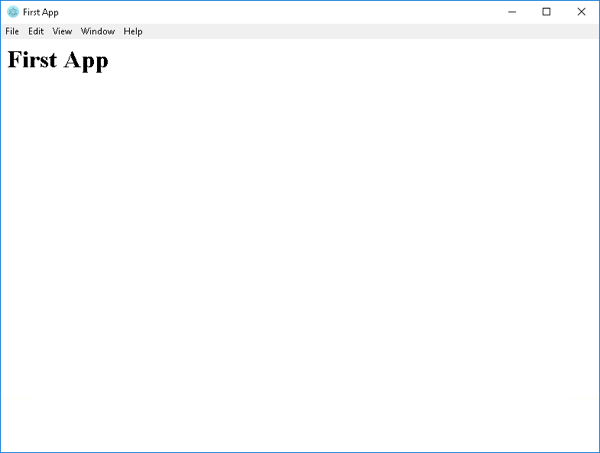Open the File menu
The image size is (600, 453).
tap(12, 31)
